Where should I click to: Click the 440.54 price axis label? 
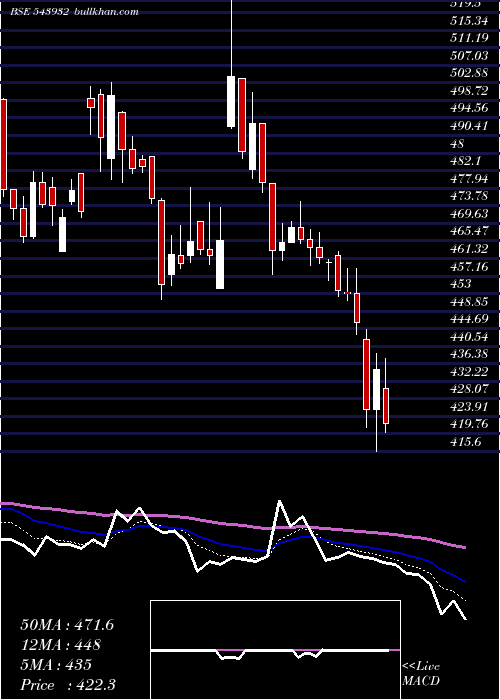point(469,337)
